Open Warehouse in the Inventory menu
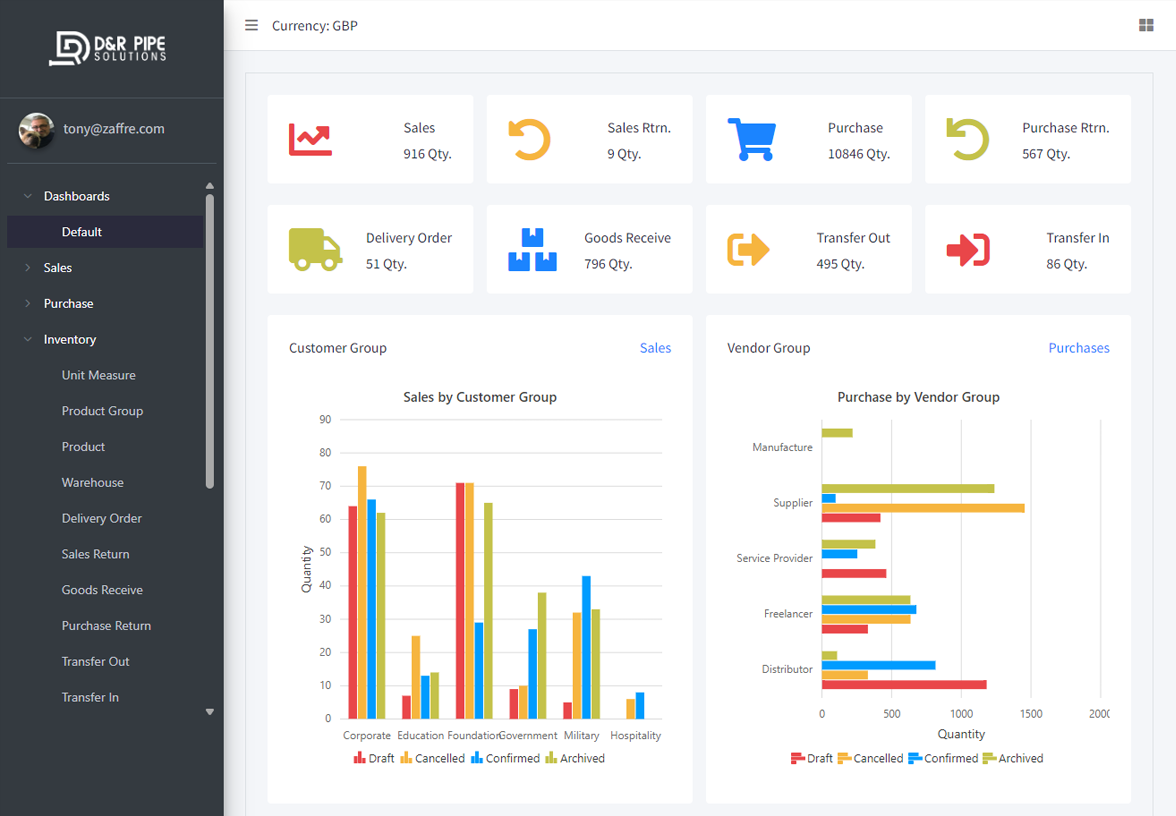1176x816 pixels. point(92,483)
